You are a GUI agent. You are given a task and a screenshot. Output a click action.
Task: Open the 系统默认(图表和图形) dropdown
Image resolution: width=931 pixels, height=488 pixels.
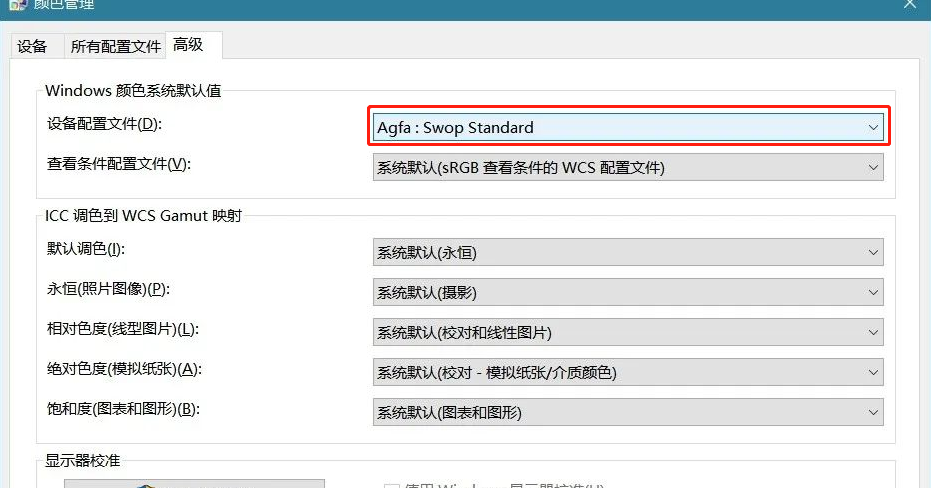627,411
